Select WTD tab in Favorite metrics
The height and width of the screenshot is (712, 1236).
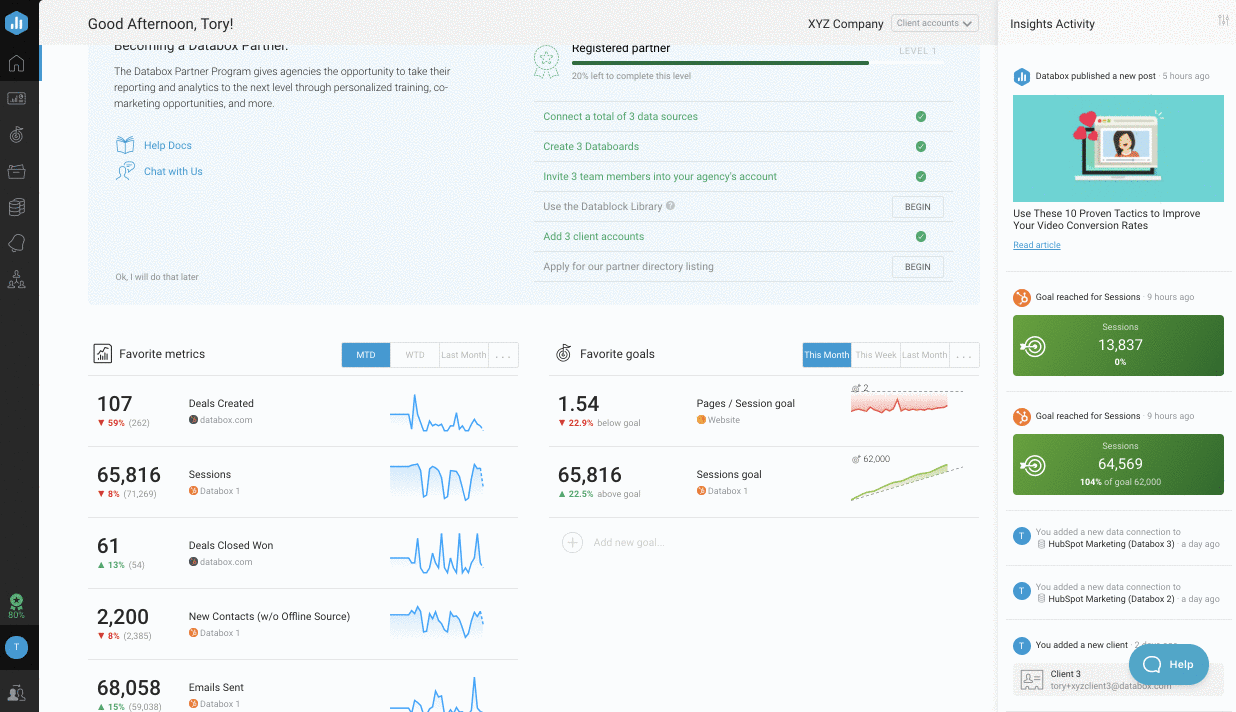(x=415, y=355)
